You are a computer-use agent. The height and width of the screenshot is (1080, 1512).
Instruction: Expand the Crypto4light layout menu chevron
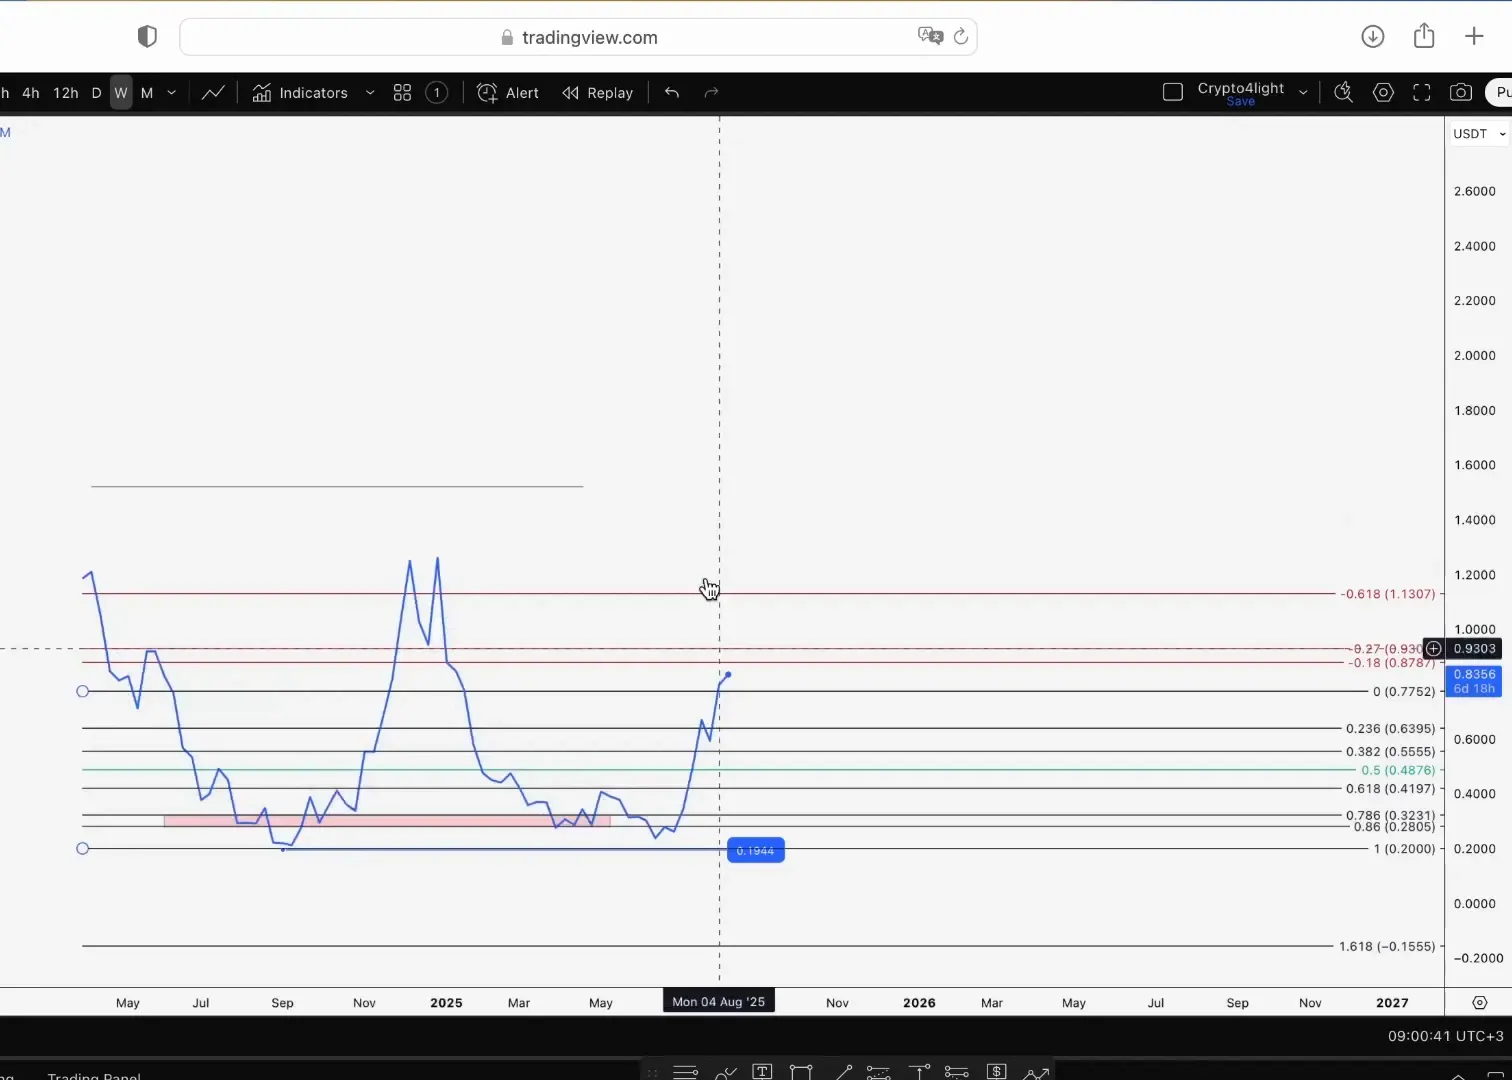1303,93
